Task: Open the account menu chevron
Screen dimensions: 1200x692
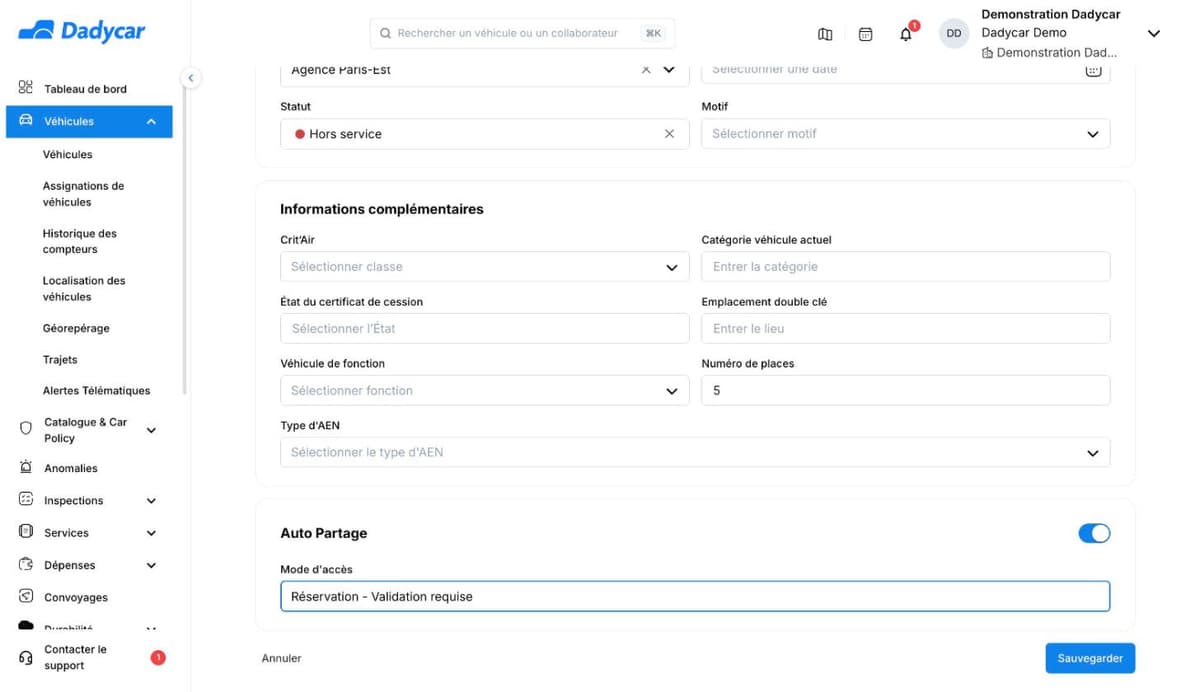Action: [x=1153, y=34]
